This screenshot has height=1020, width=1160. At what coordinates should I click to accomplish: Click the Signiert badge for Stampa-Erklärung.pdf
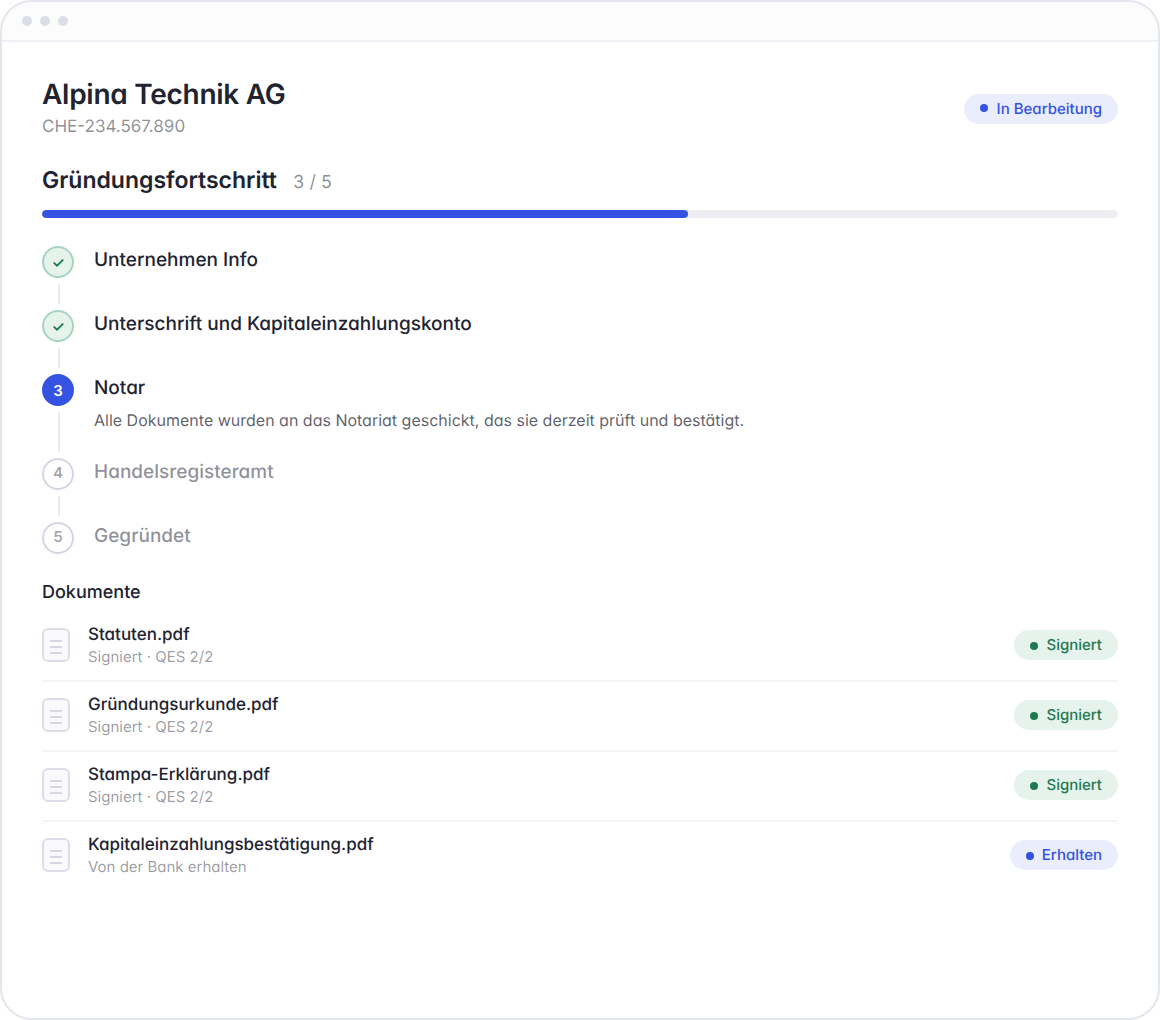point(1065,785)
